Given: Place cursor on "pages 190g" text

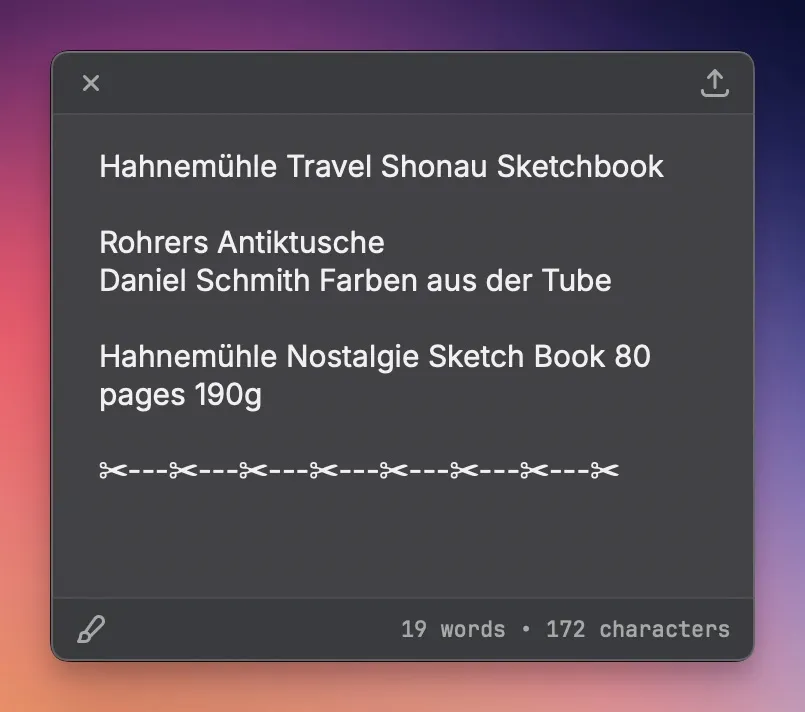Looking at the screenshot, I should click(180, 395).
